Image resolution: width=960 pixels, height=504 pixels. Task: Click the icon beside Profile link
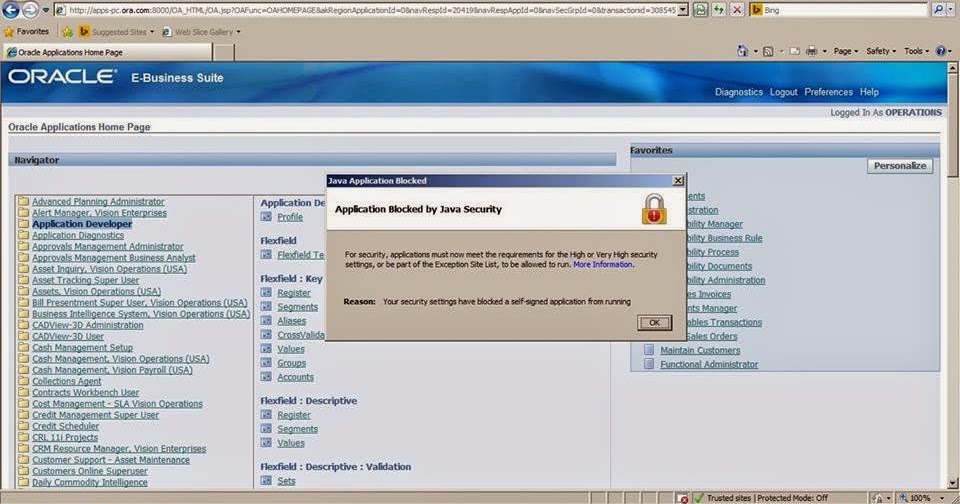pos(266,217)
